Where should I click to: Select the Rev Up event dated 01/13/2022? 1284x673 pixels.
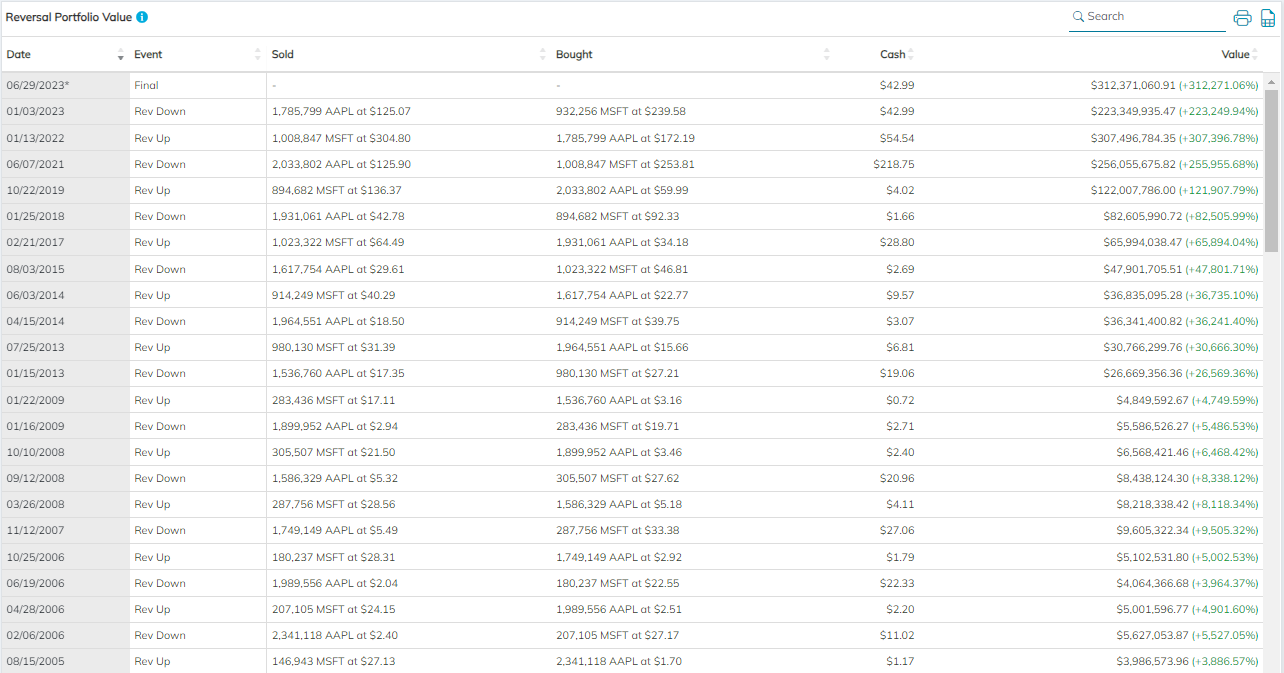pyautogui.click(x=152, y=138)
